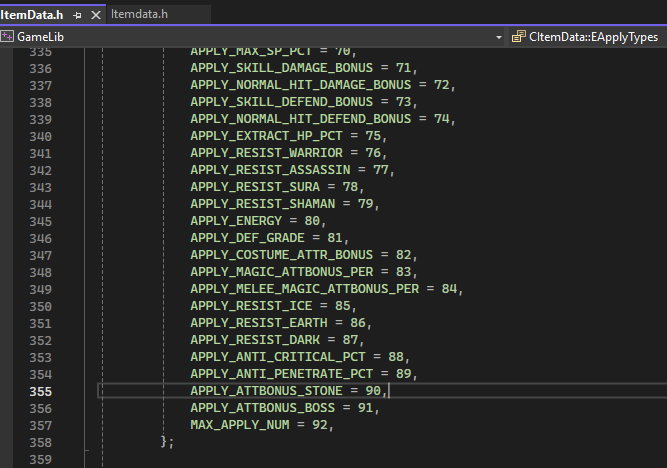Select the active ItemData.h tab
The height and width of the screenshot is (468, 667).
(x=34, y=15)
